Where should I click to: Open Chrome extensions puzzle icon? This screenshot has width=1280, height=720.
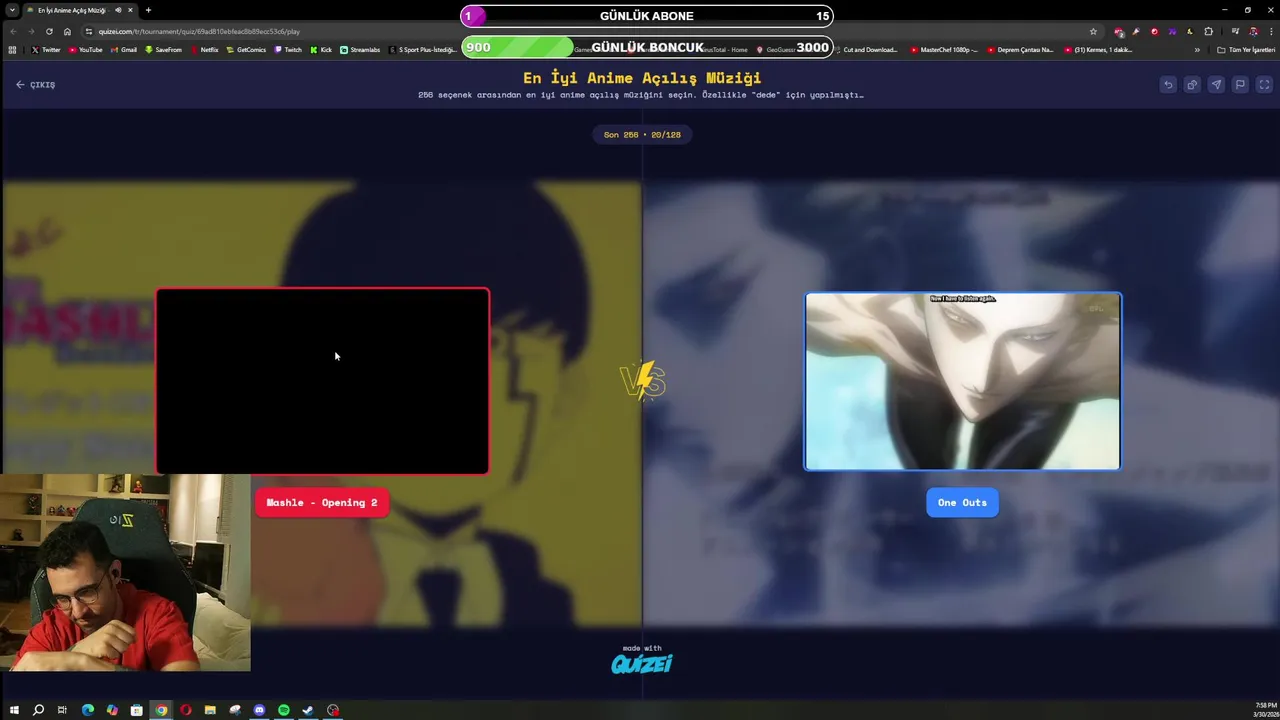[1208, 31]
